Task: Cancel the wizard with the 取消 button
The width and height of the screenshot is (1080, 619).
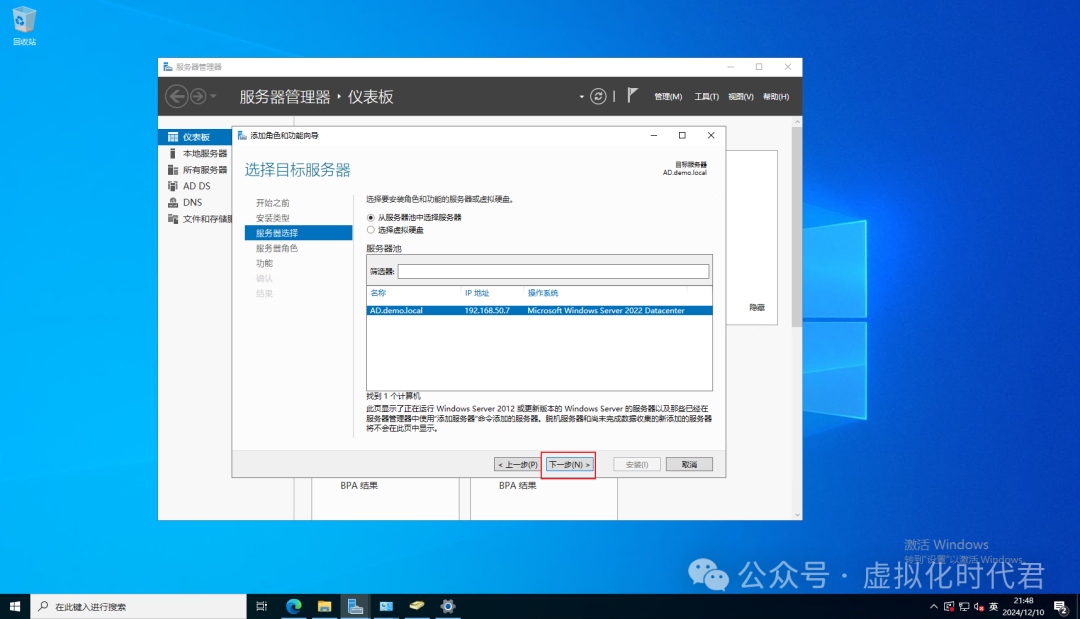Action: pos(689,465)
